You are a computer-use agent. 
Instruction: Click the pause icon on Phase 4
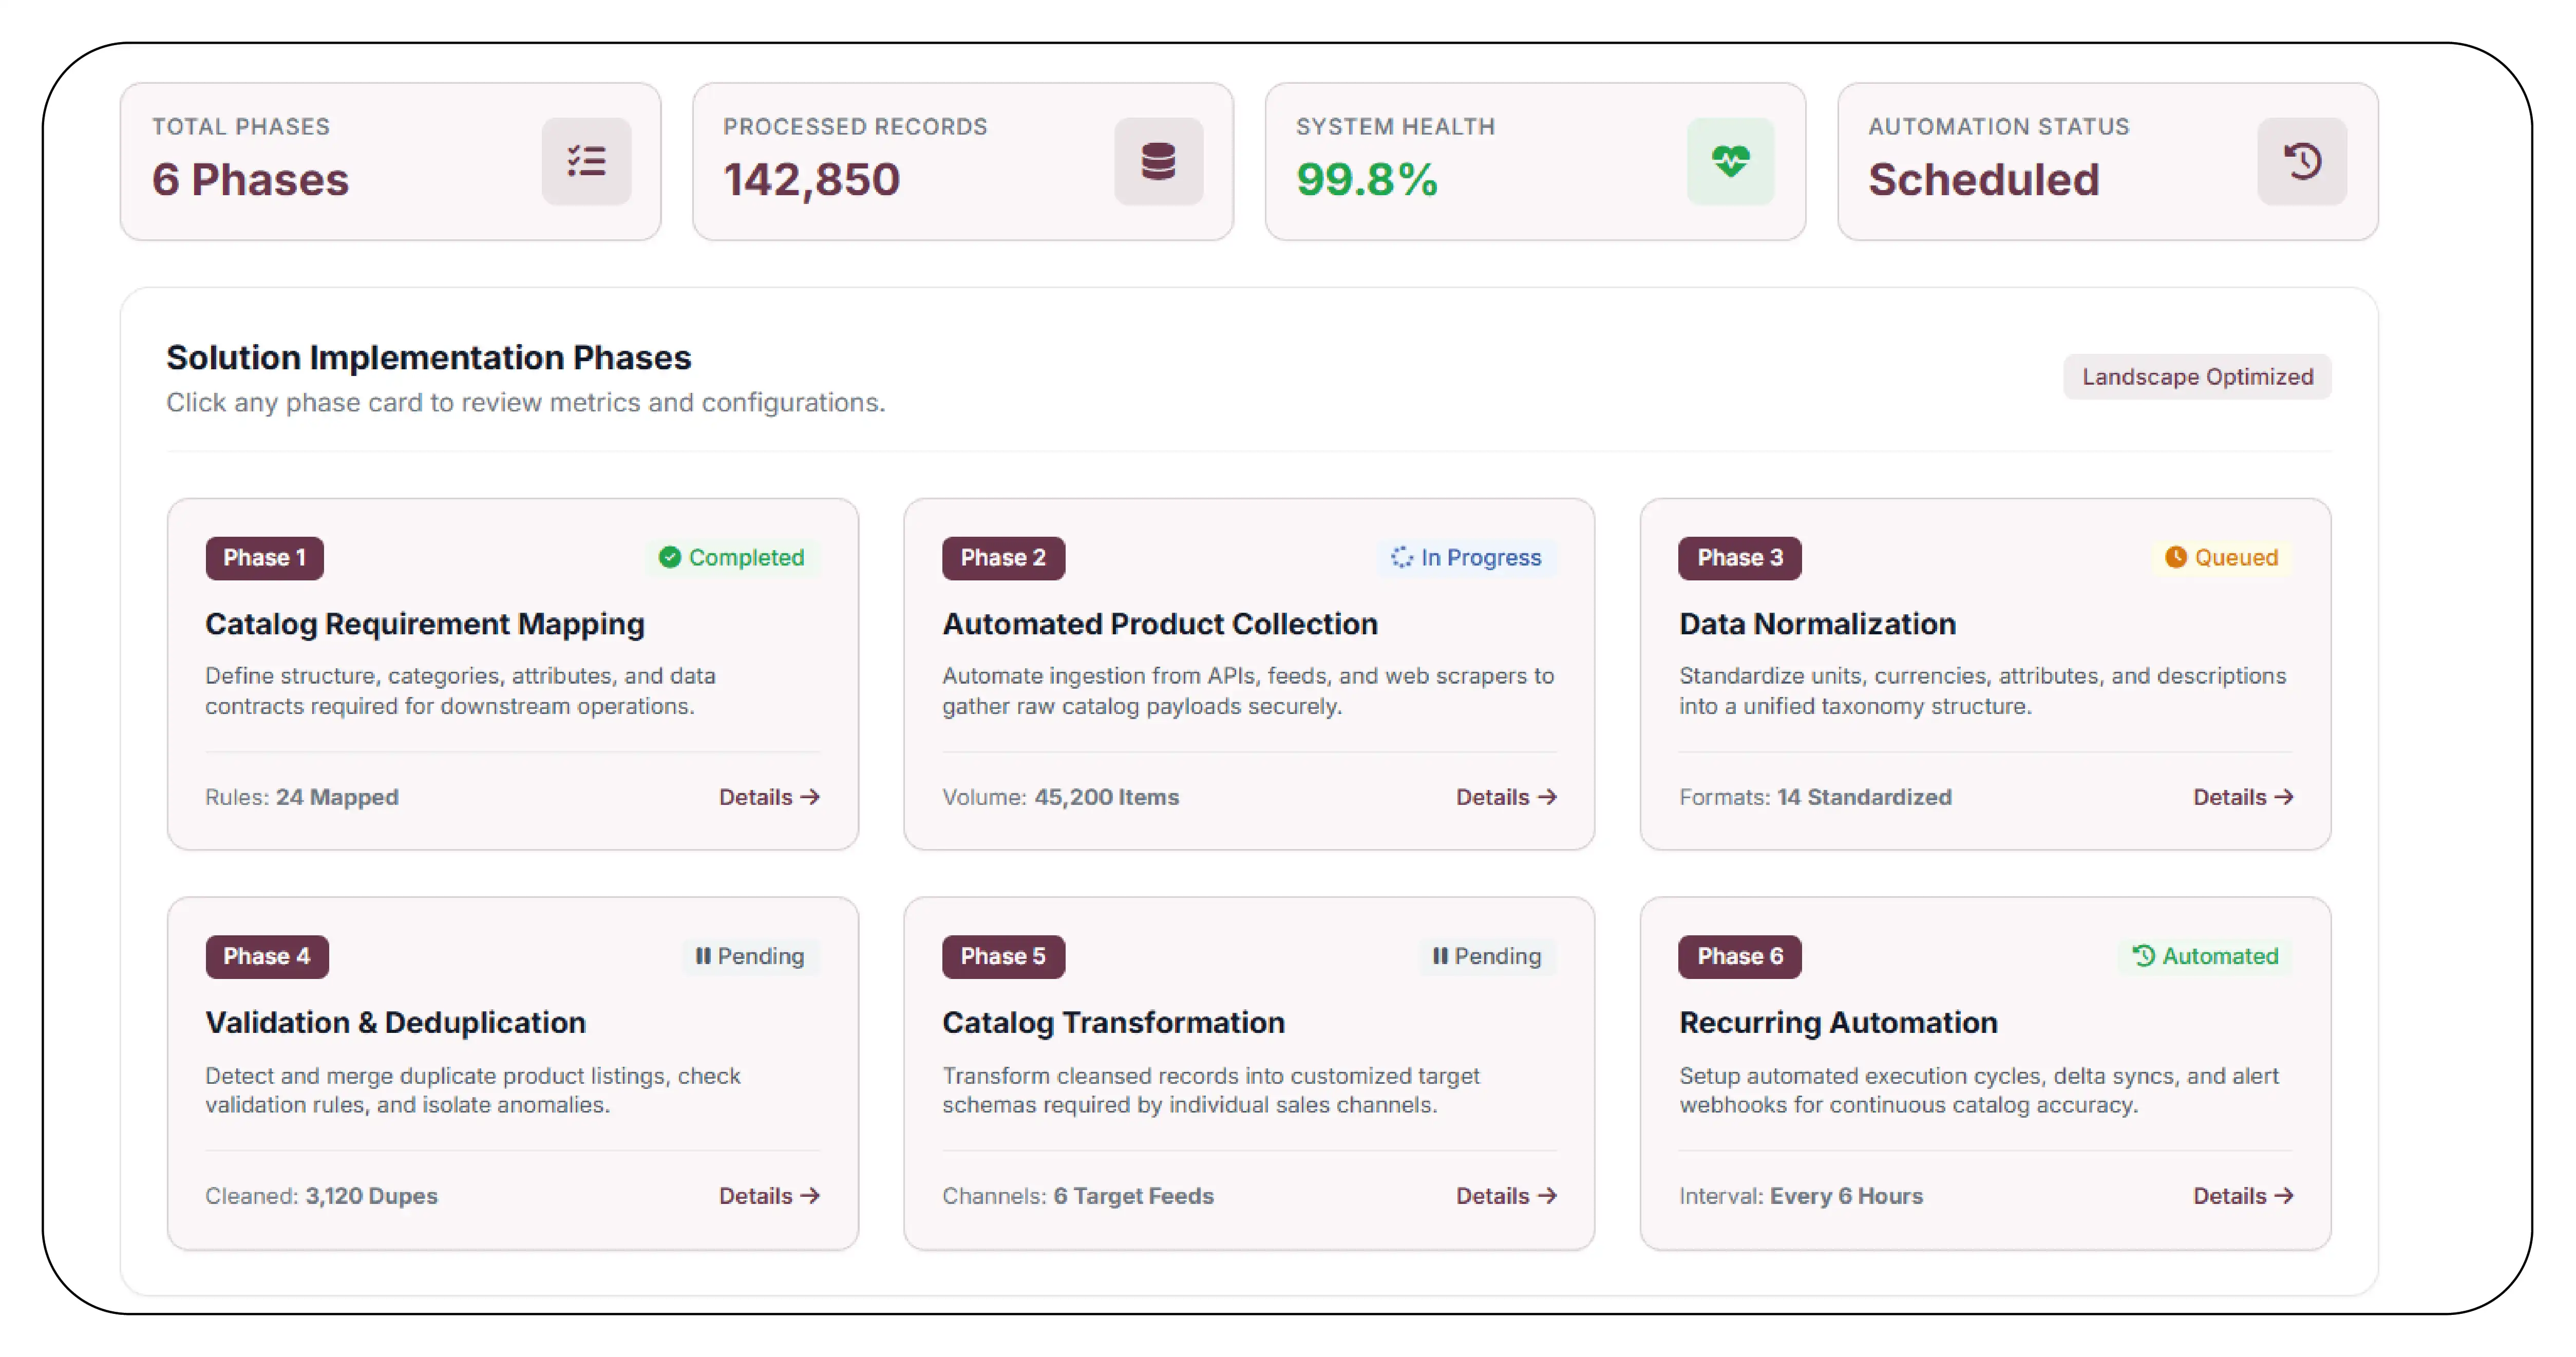click(x=703, y=956)
